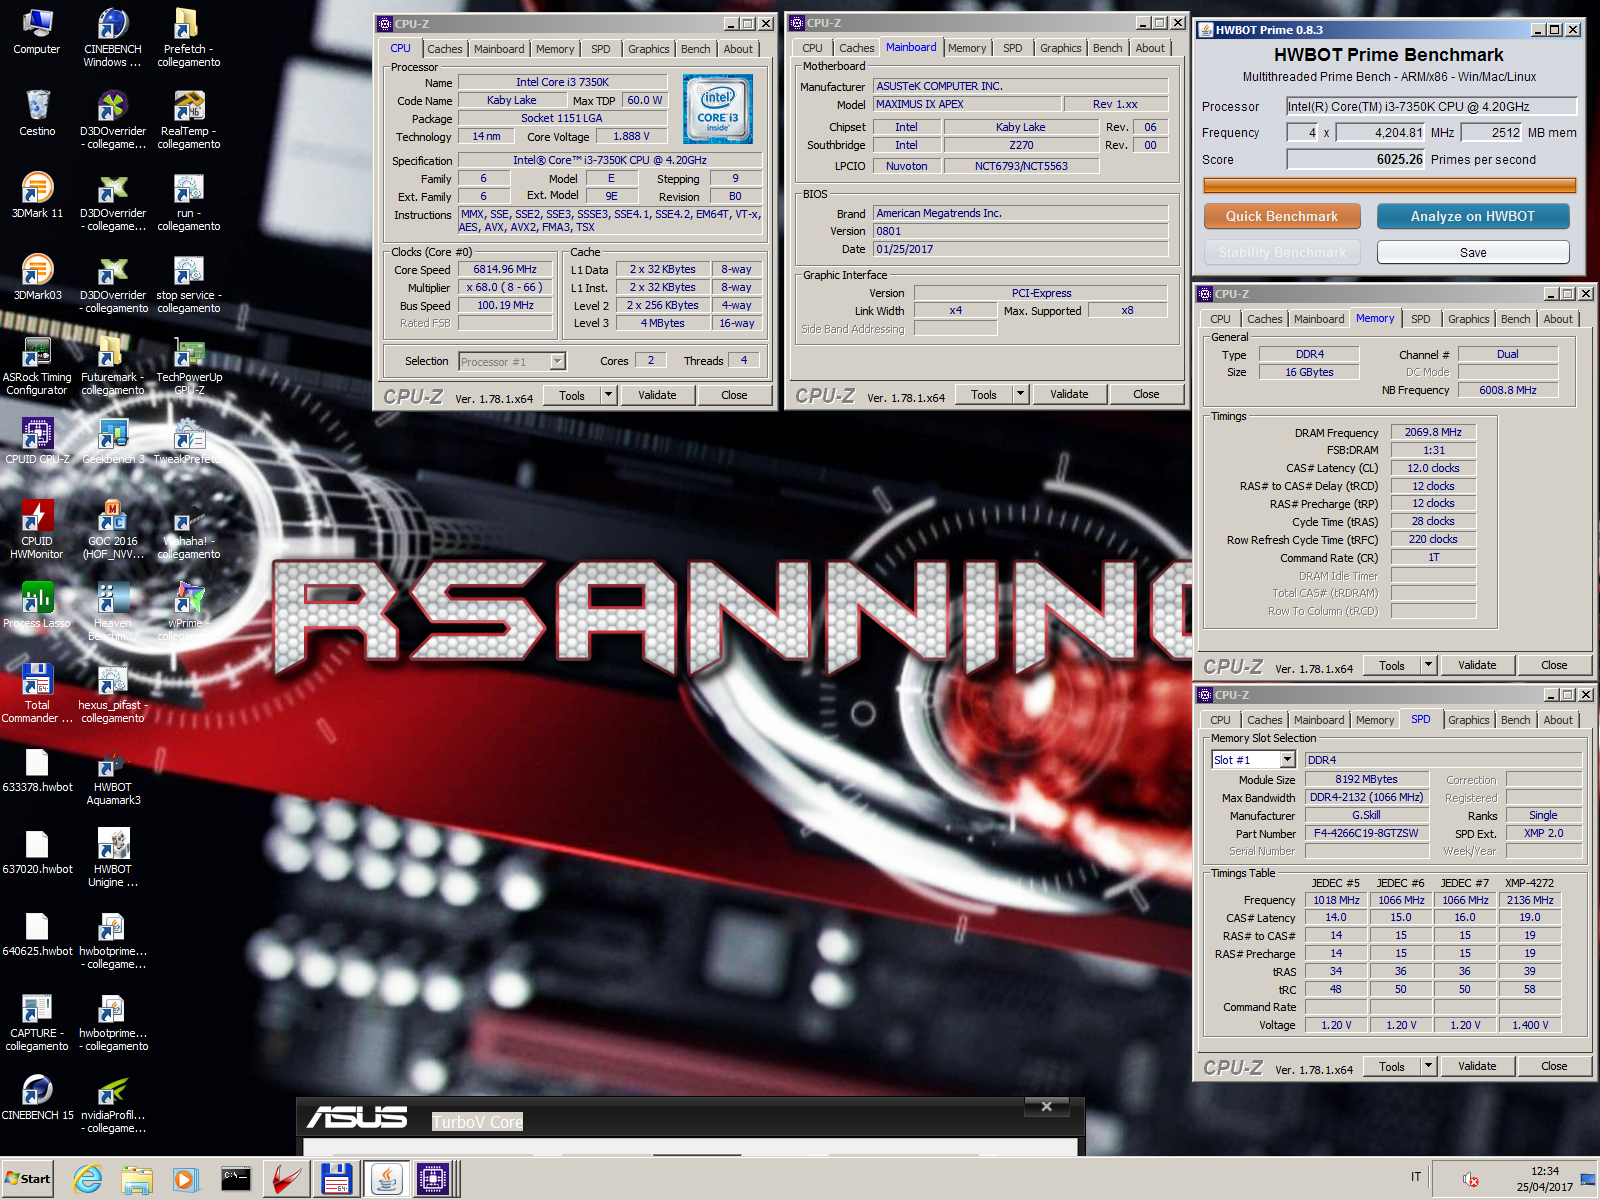
Task: Click the NB Frequency 6008.8 MHz value
Action: click(x=1508, y=390)
